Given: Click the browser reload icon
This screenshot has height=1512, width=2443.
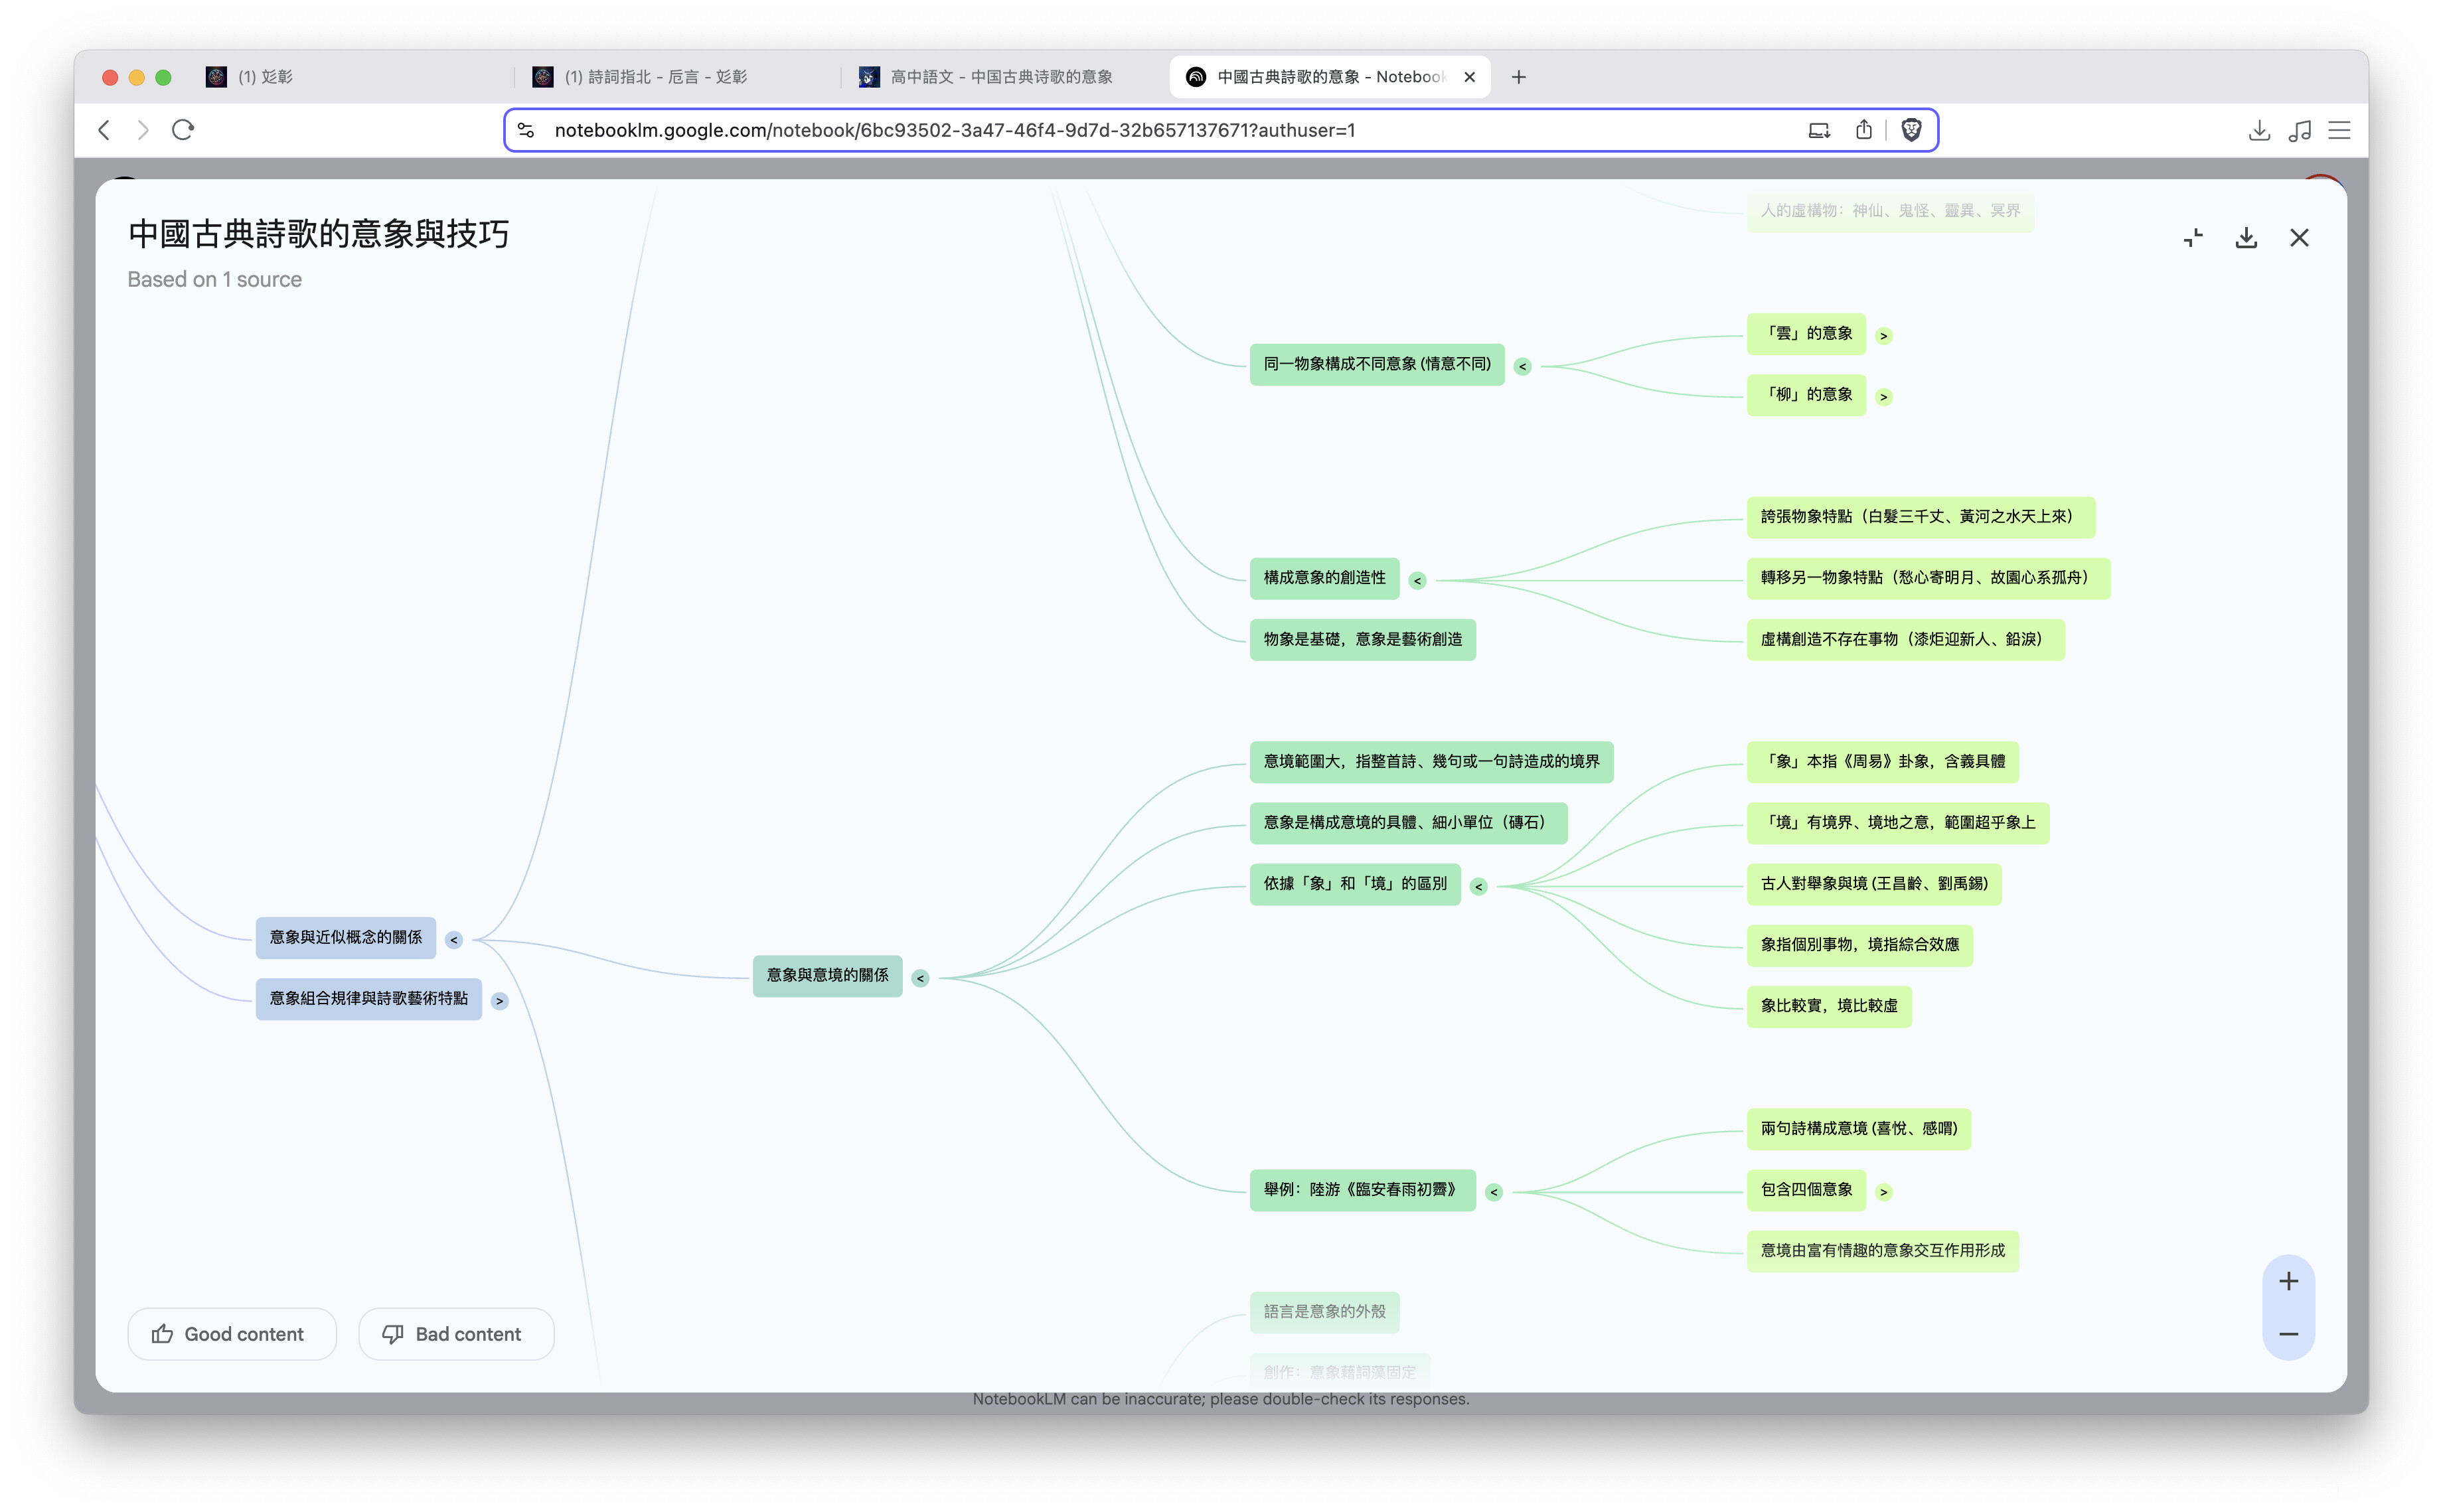Looking at the screenshot, I should click(182, 130).
